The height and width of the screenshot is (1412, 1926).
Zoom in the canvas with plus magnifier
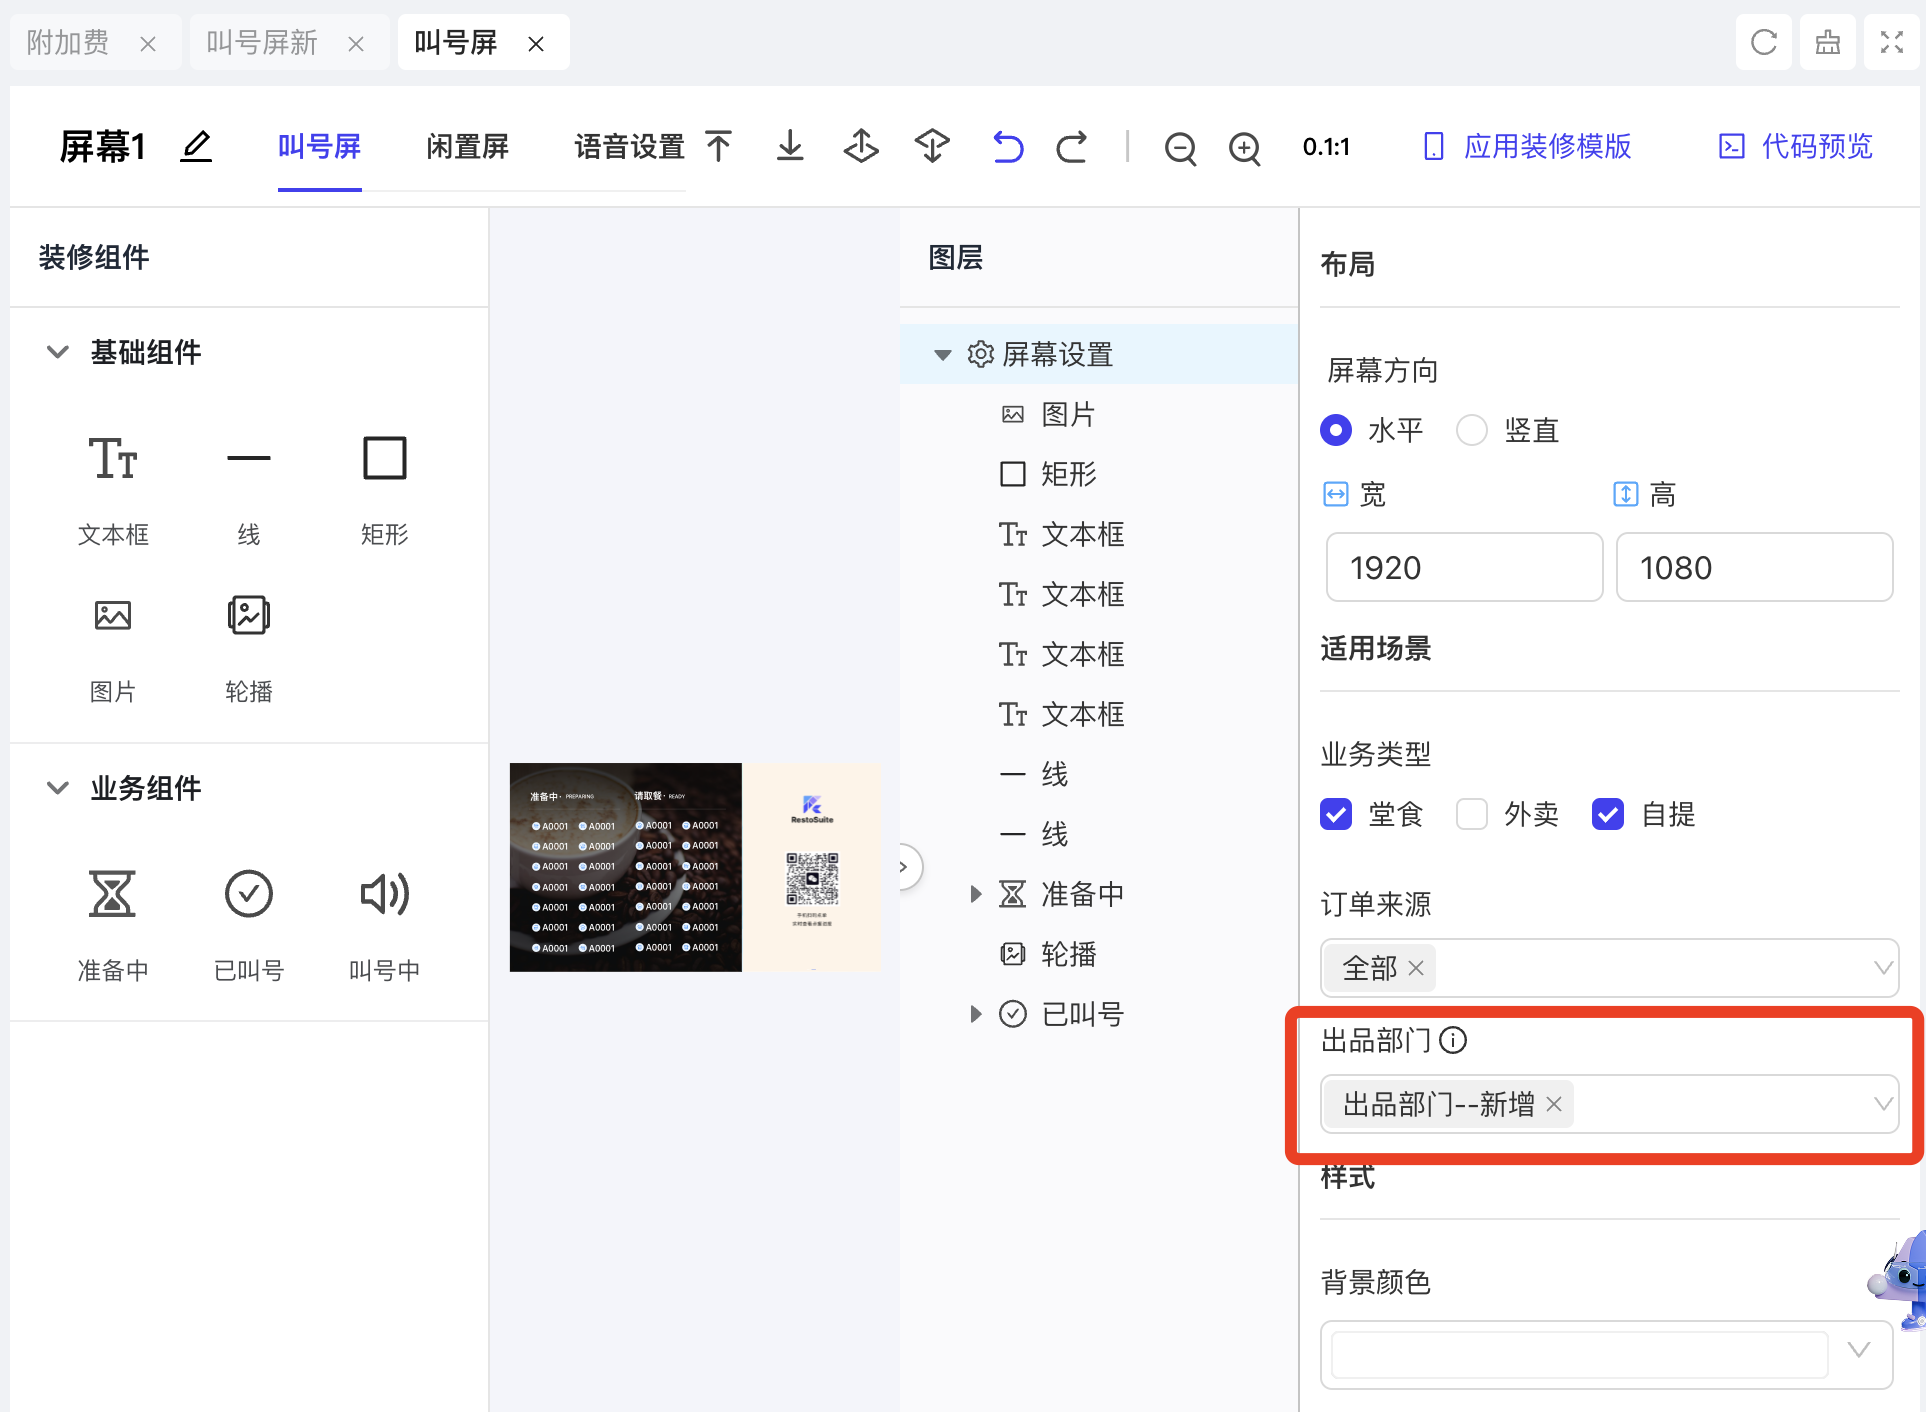pos(1244,148)
